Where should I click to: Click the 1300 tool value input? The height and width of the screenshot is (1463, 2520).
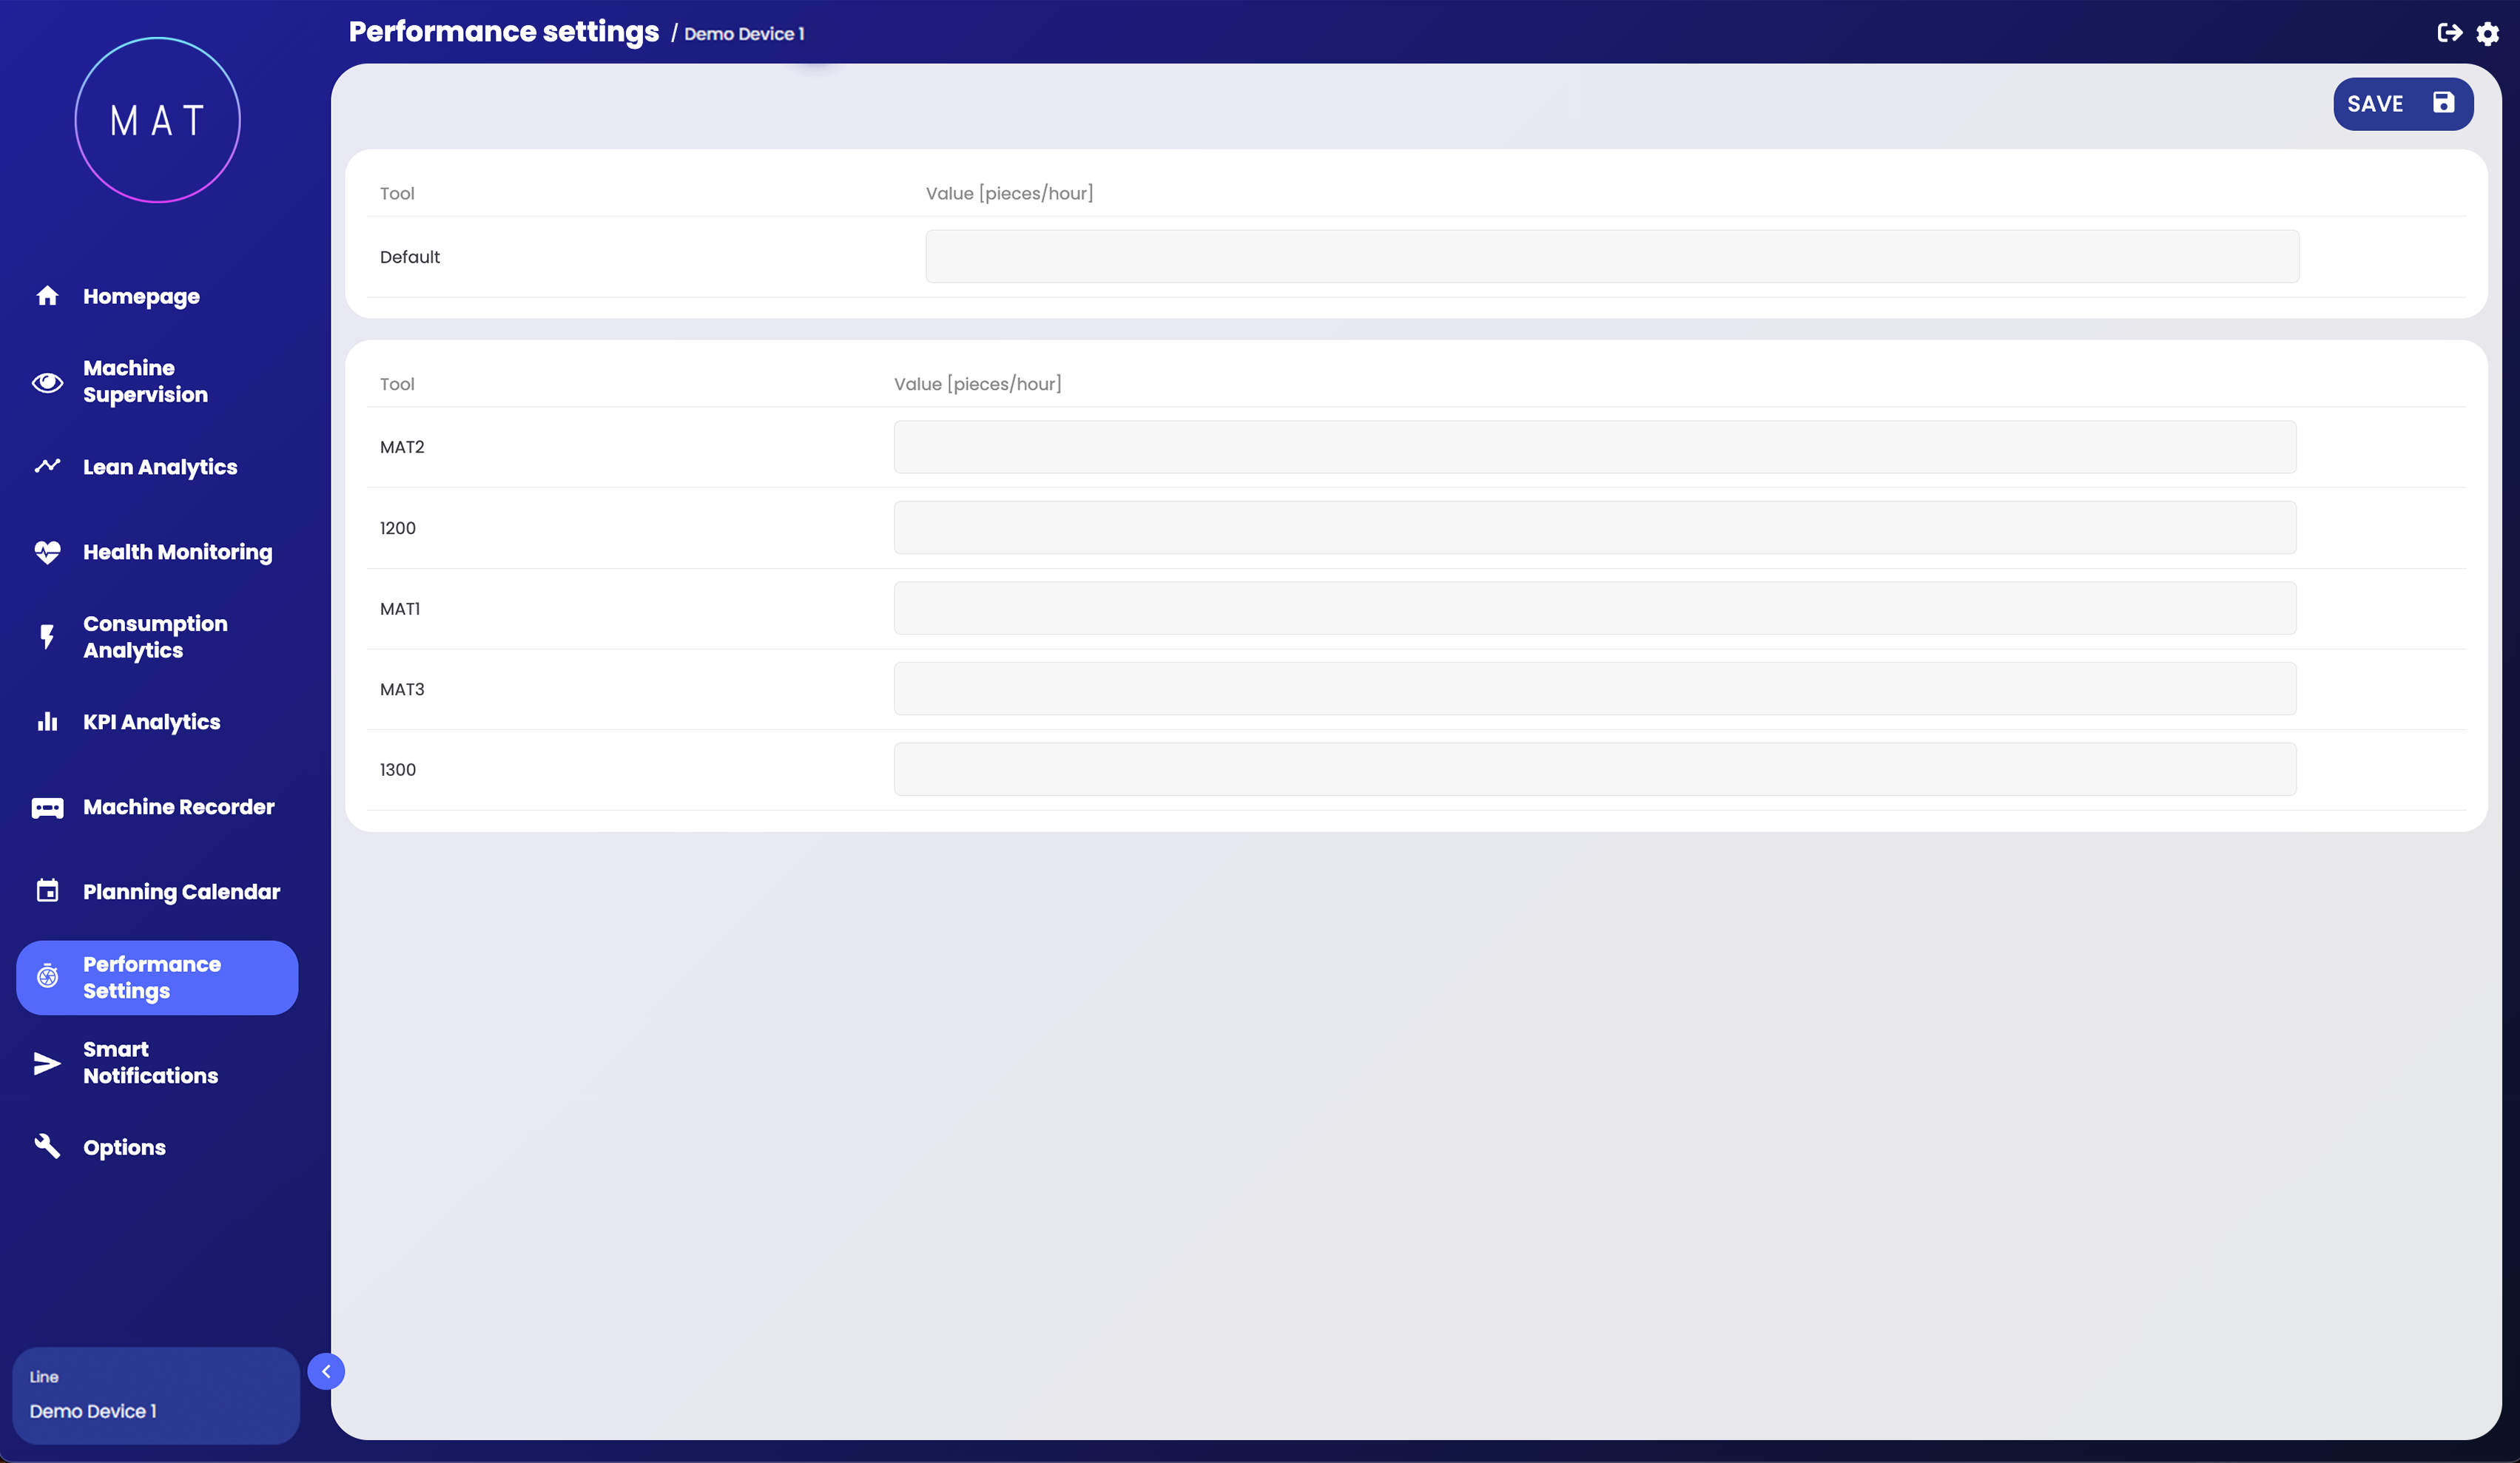1594,769
